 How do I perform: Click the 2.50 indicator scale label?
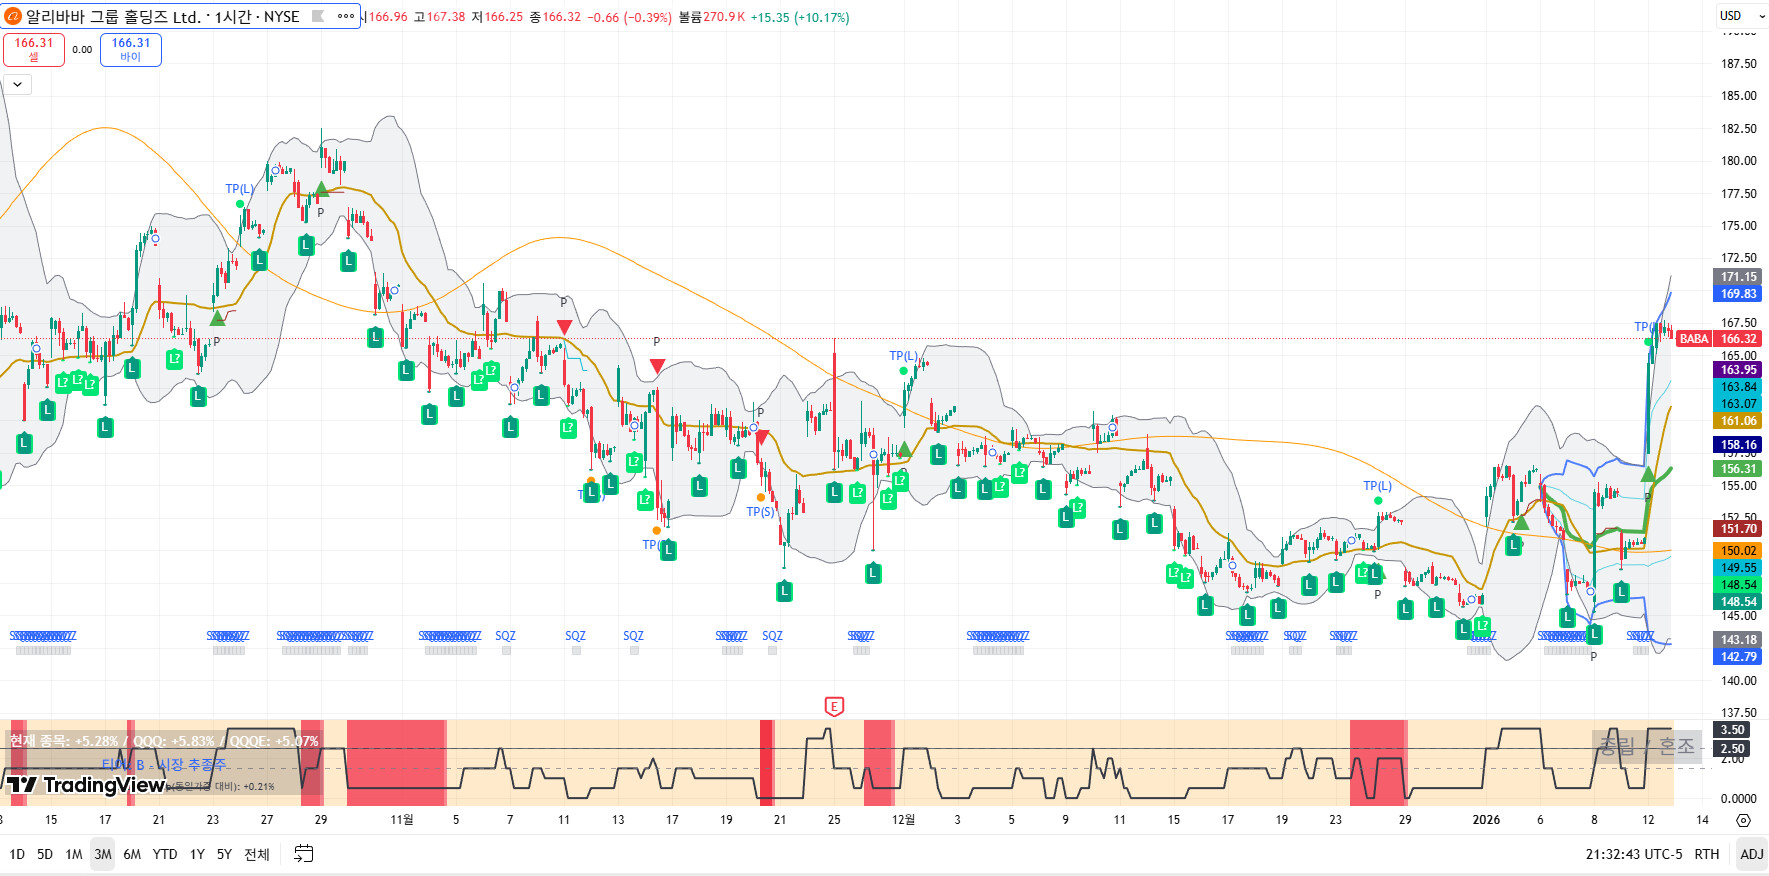1733,749
